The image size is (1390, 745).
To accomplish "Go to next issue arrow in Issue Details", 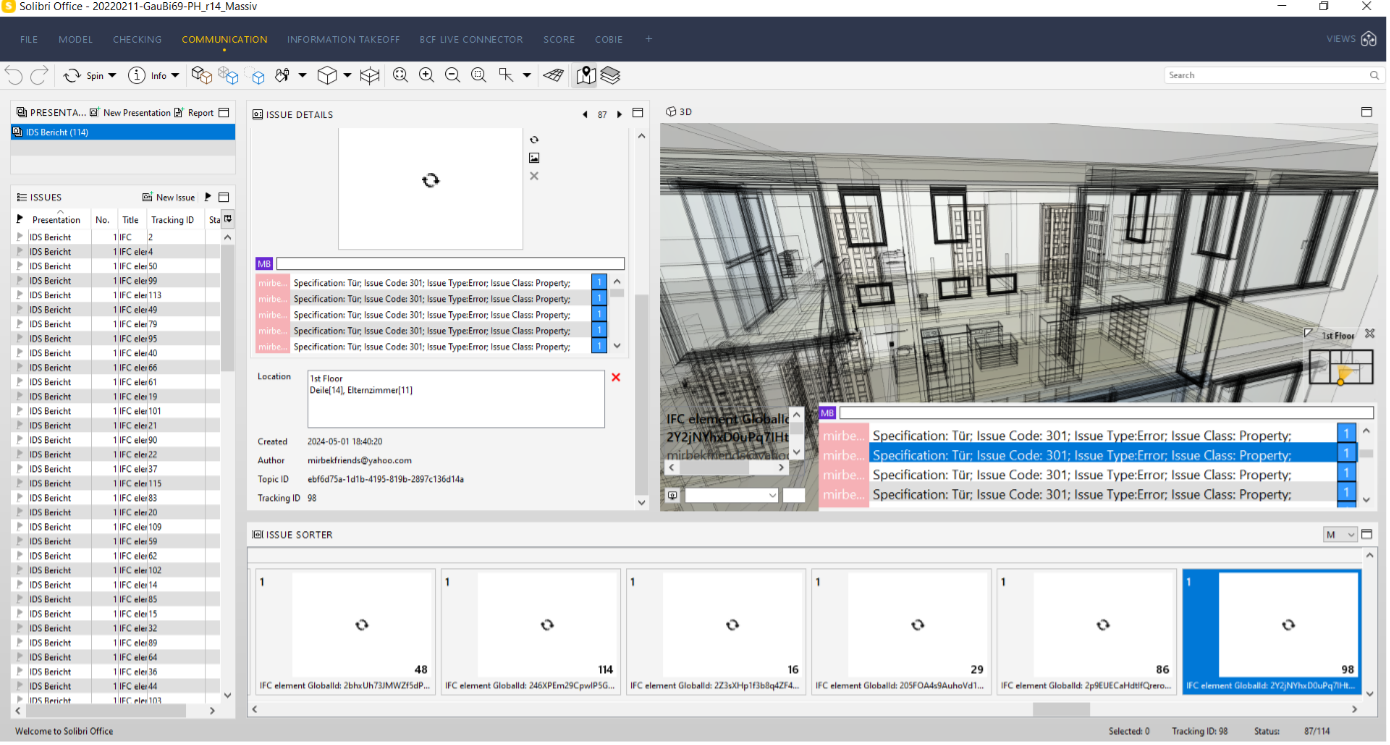I will [x=620, y=115].
